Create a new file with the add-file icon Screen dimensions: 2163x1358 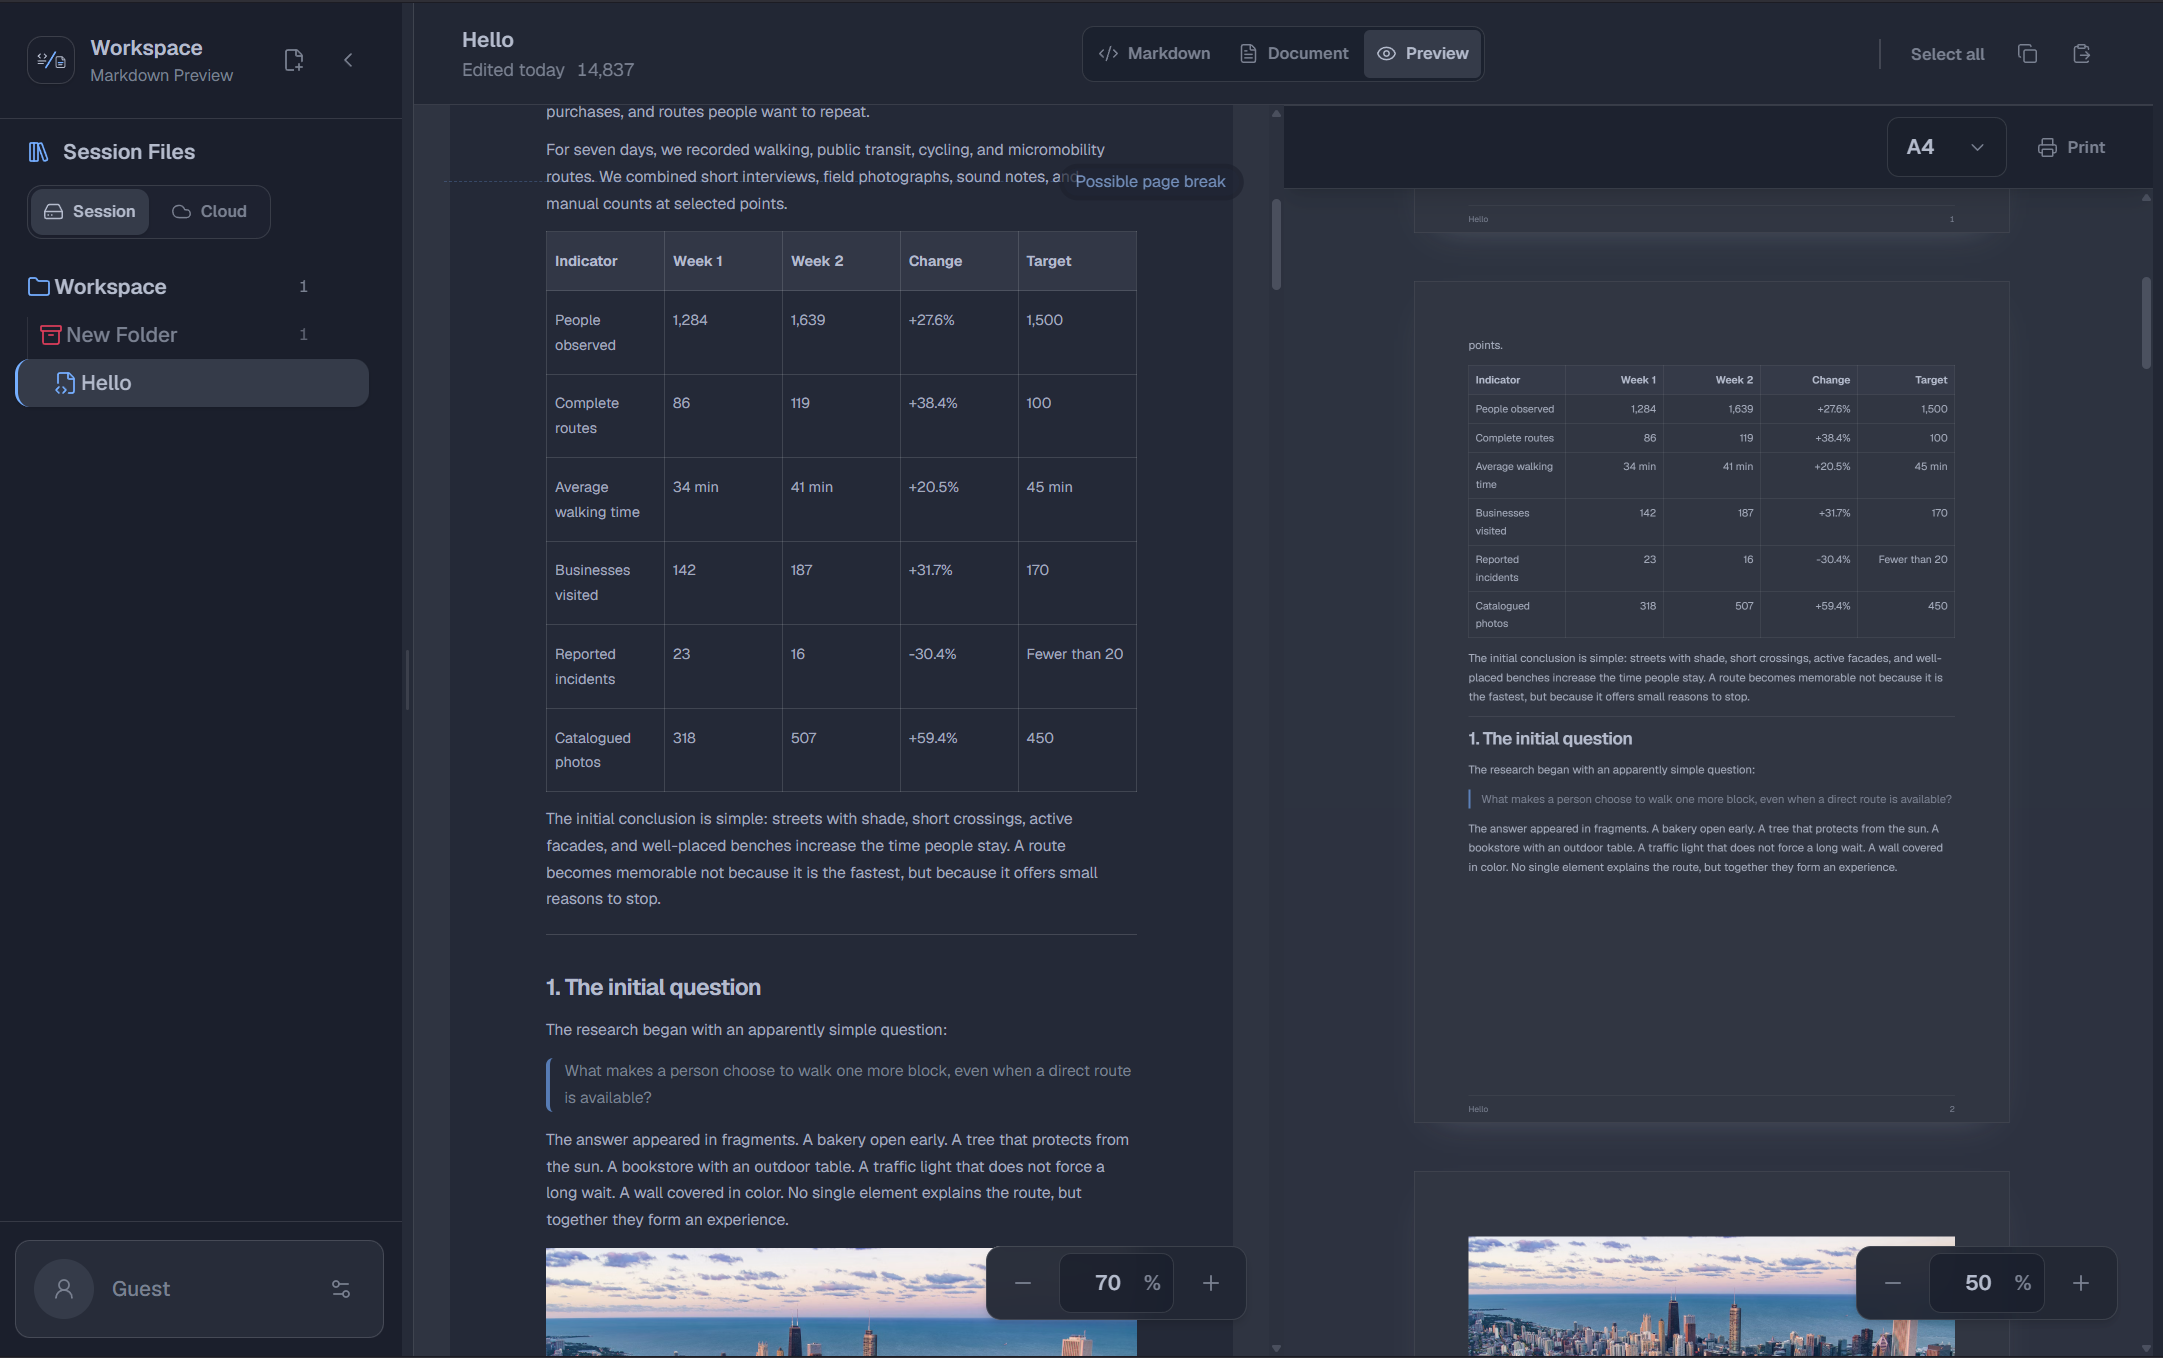click(x=294, y=60)
